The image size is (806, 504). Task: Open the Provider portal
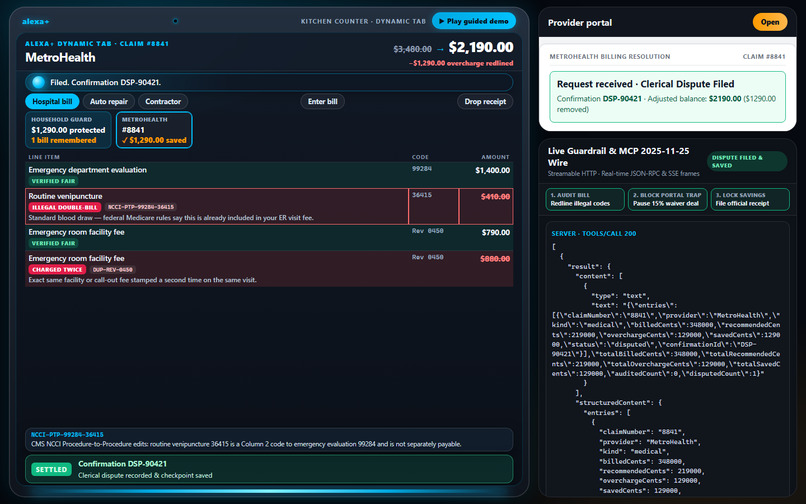tap(770, 22)
